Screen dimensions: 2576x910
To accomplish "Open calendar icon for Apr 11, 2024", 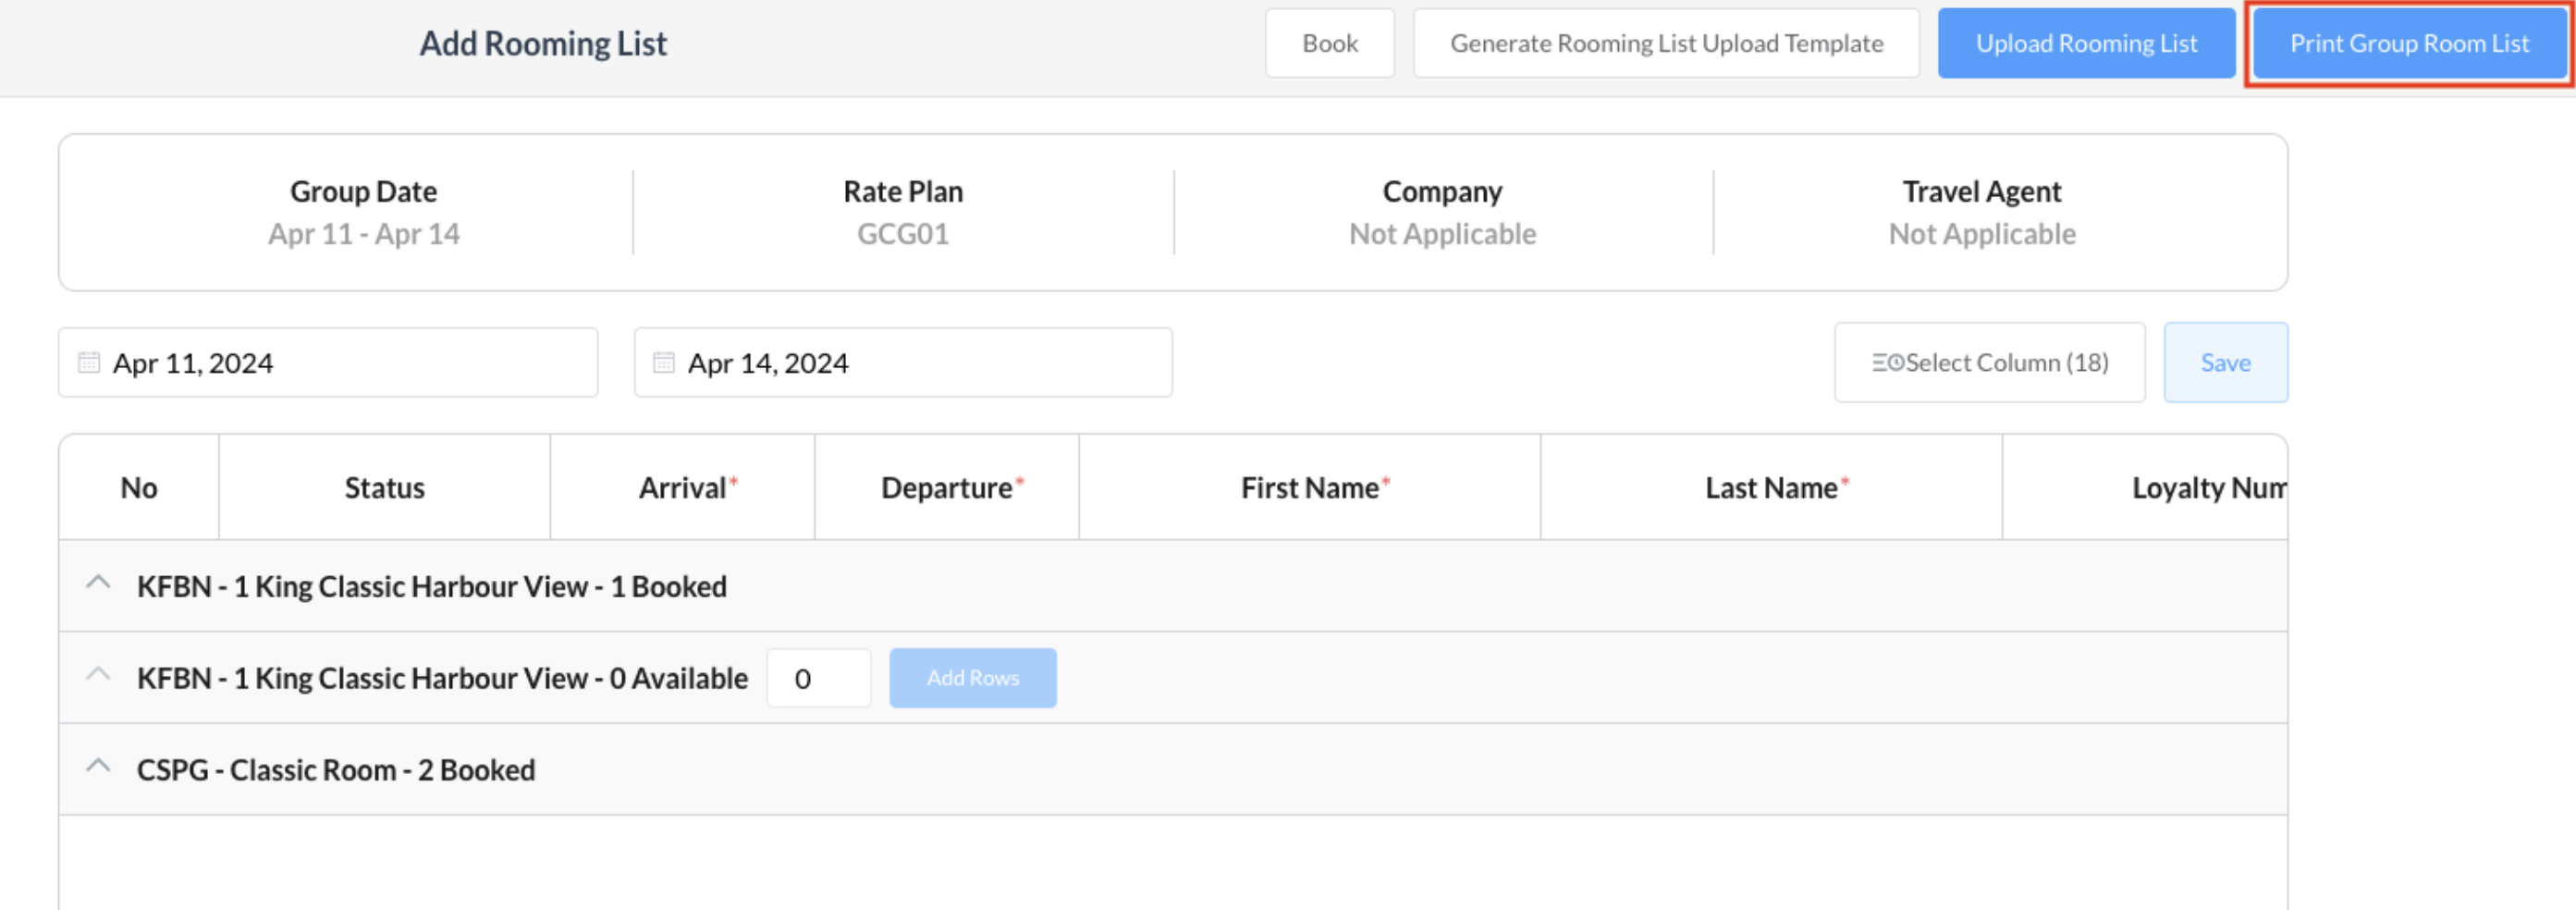I will [x=89, y=362].
